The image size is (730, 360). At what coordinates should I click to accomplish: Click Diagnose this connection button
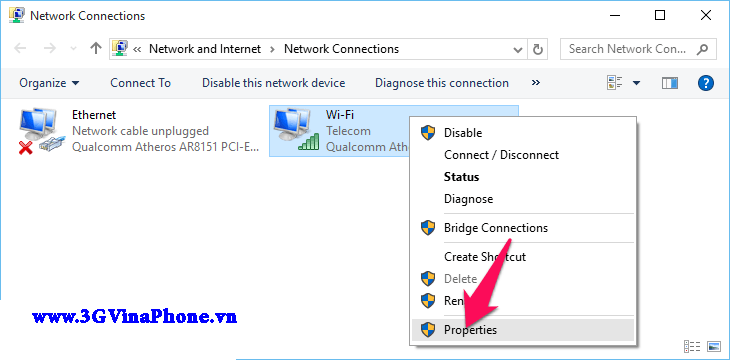(442, 83)
